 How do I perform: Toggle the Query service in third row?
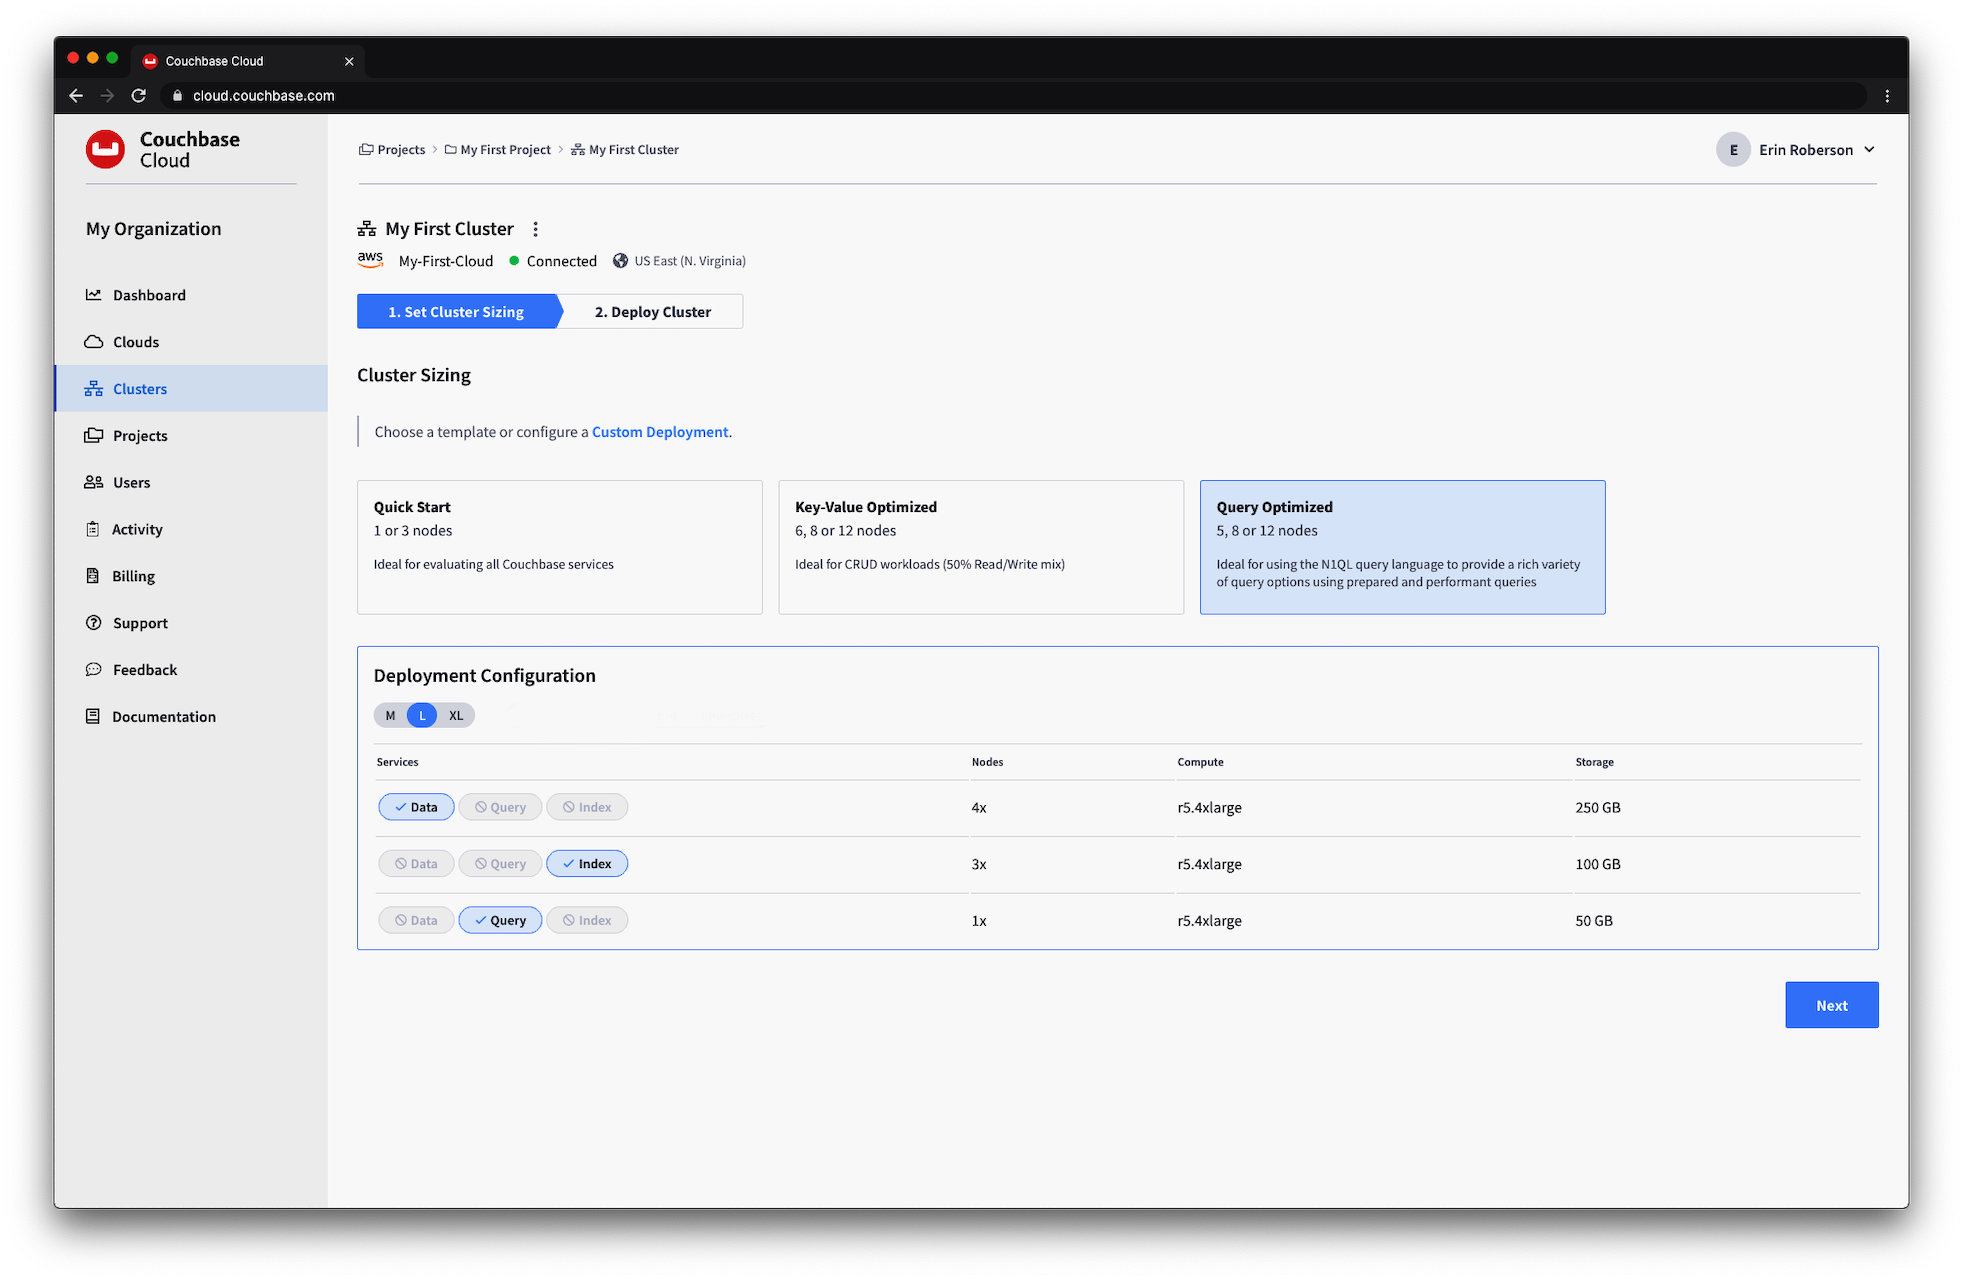(x=500, y=920)
